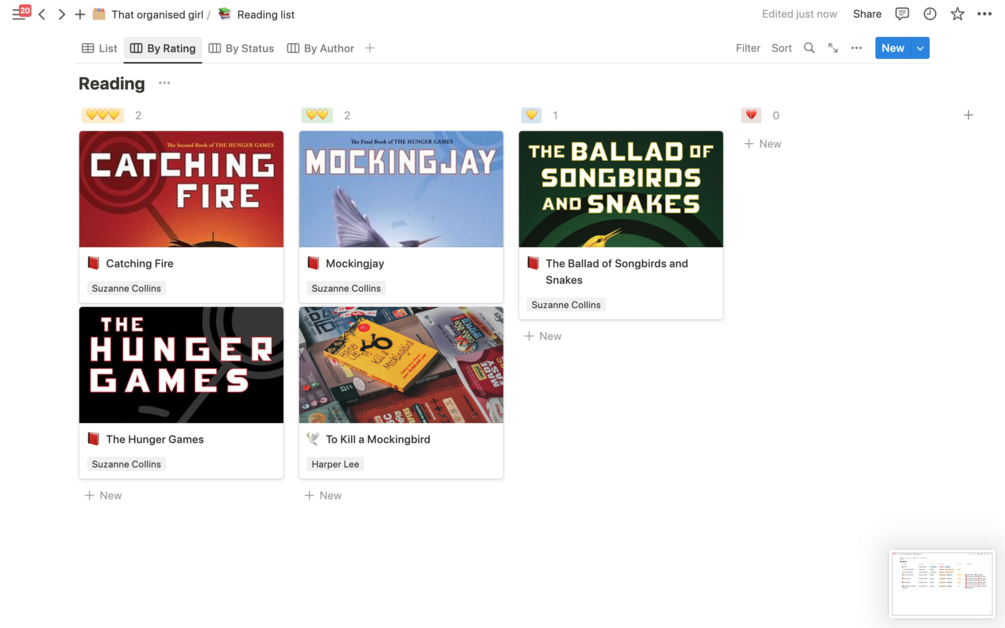1005x628 pixels.
Task: Click Suzanne Collins tag on Catching Fire
Action: pos(126,288)
